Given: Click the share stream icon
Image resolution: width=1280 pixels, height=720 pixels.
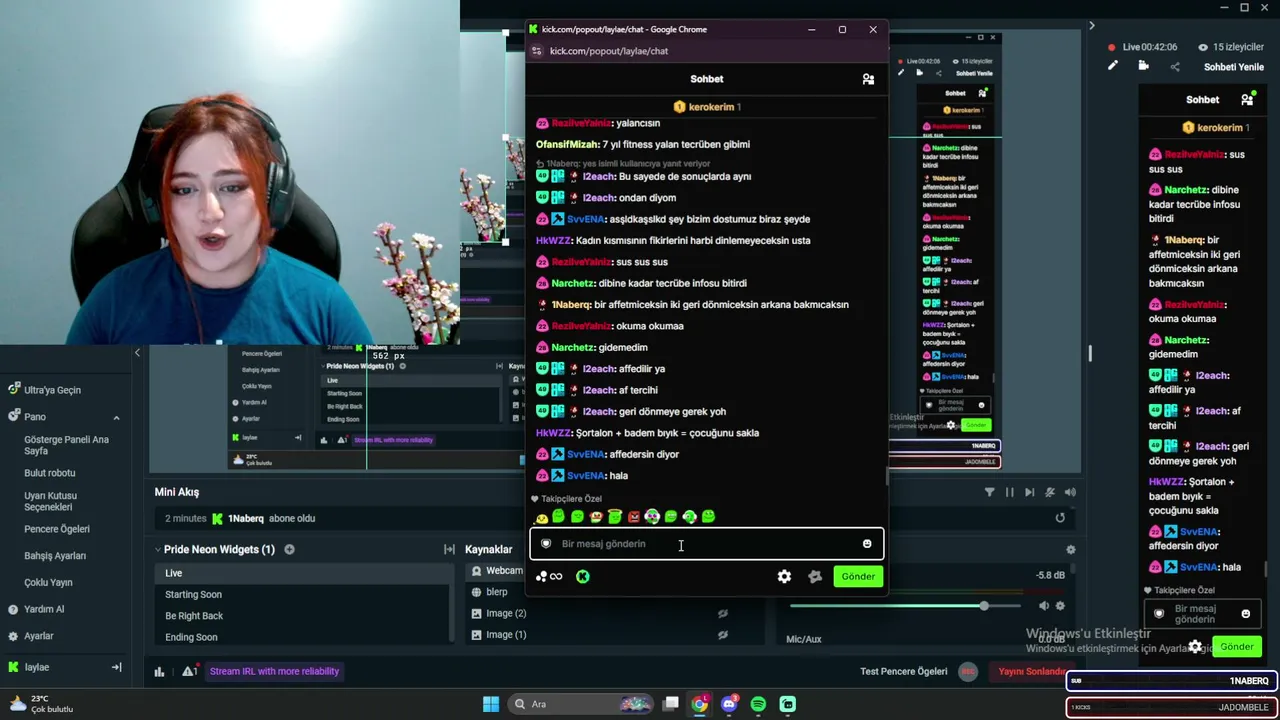Looking at the screenshot, I should [x=1175, y=66].
